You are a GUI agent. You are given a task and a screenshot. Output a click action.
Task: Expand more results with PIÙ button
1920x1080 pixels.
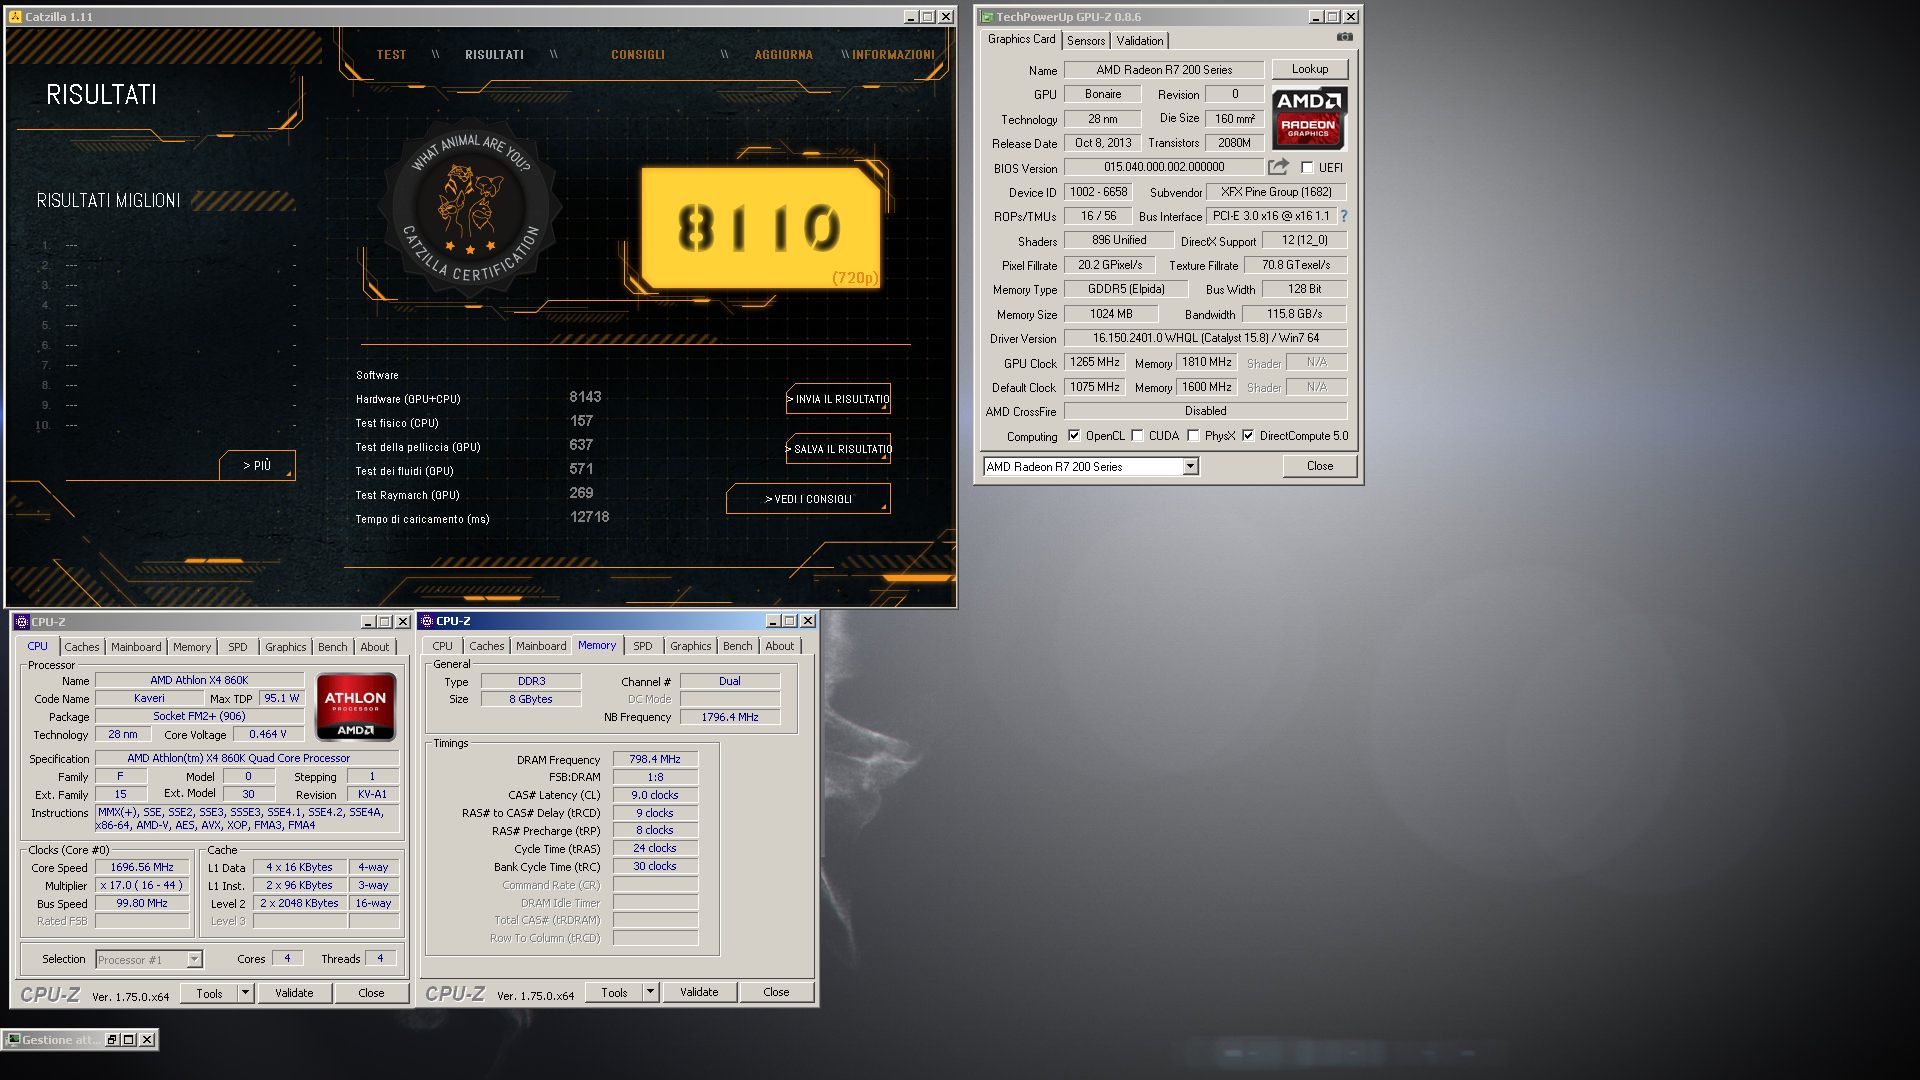(x=257, y=465)
